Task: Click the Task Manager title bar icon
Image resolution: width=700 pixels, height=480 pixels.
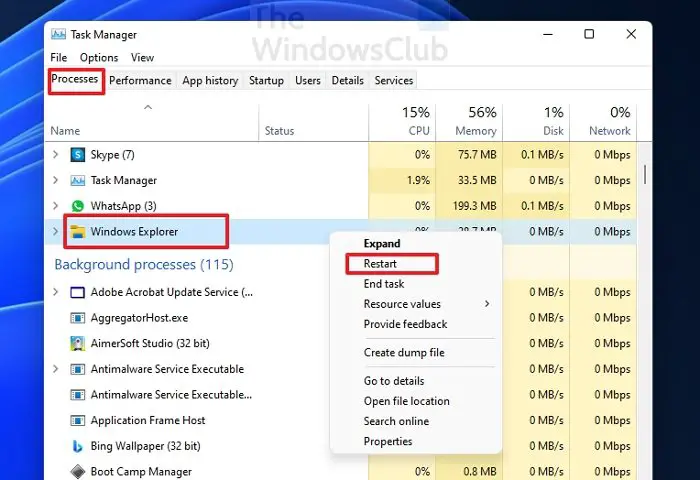Action: coord(58,34)
